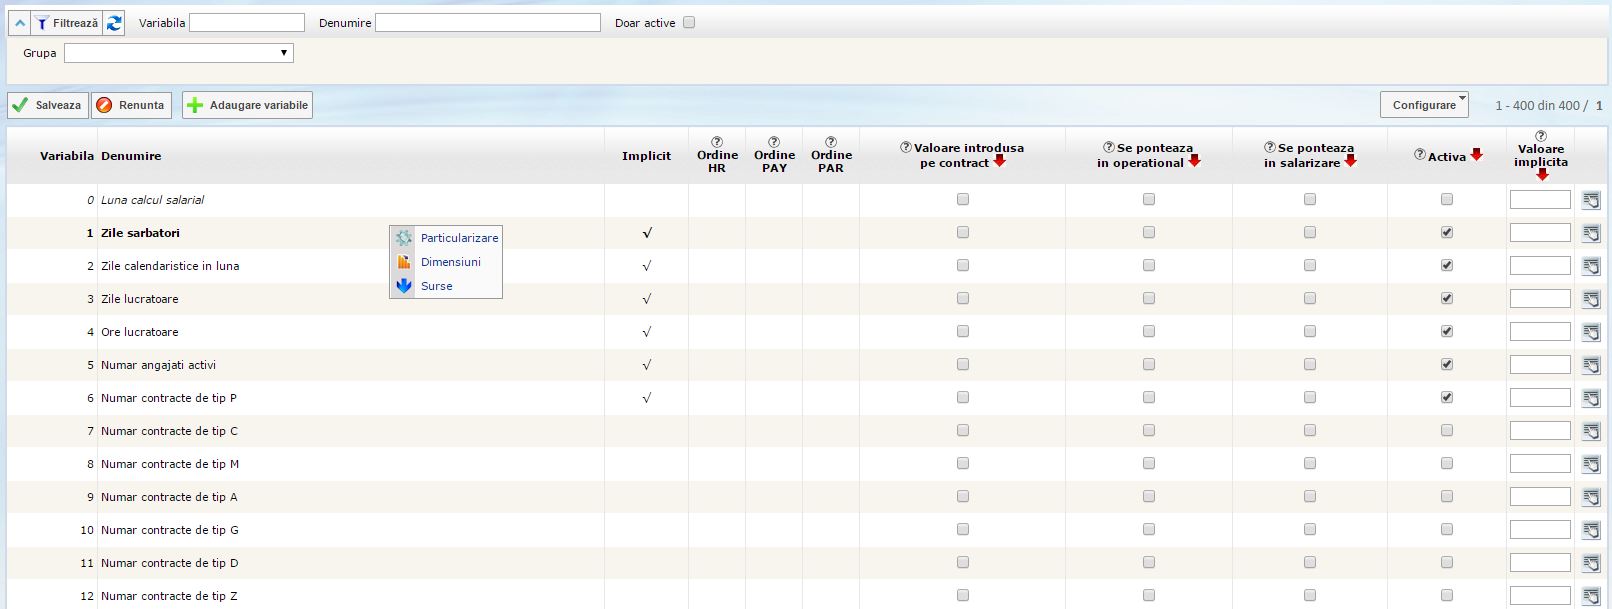Uncheck Activa for Zile lucratoare row
This screenshot has width=1612, height=609.
(1447, 298)
